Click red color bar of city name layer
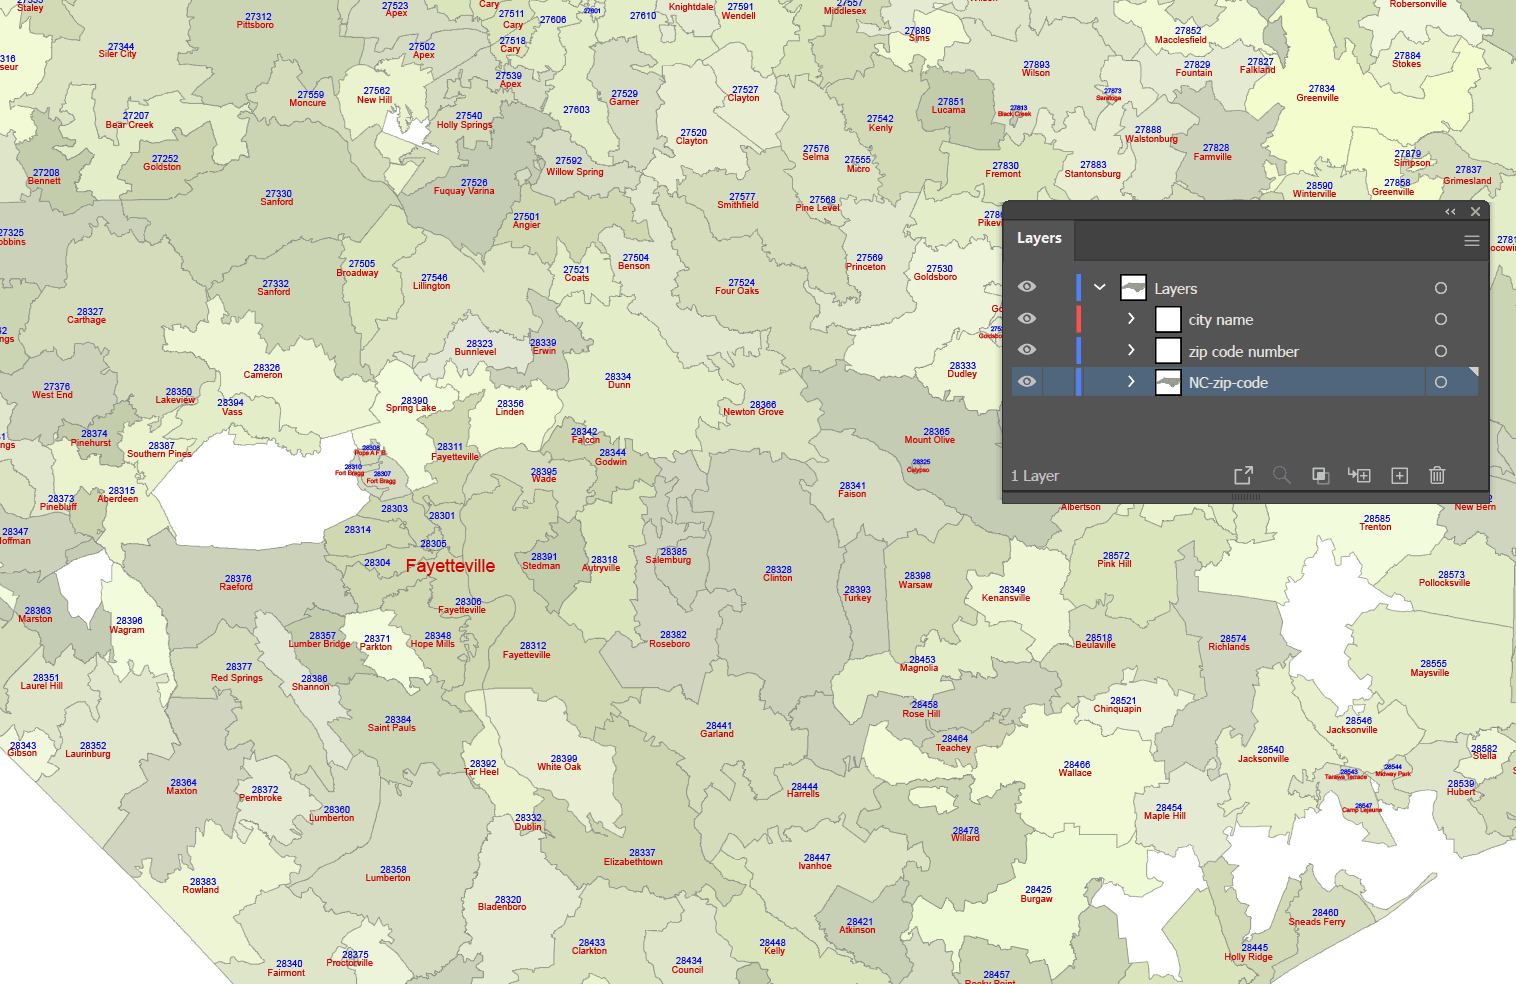Viewport: 1516px width, 984px height. click(1078, 319)
